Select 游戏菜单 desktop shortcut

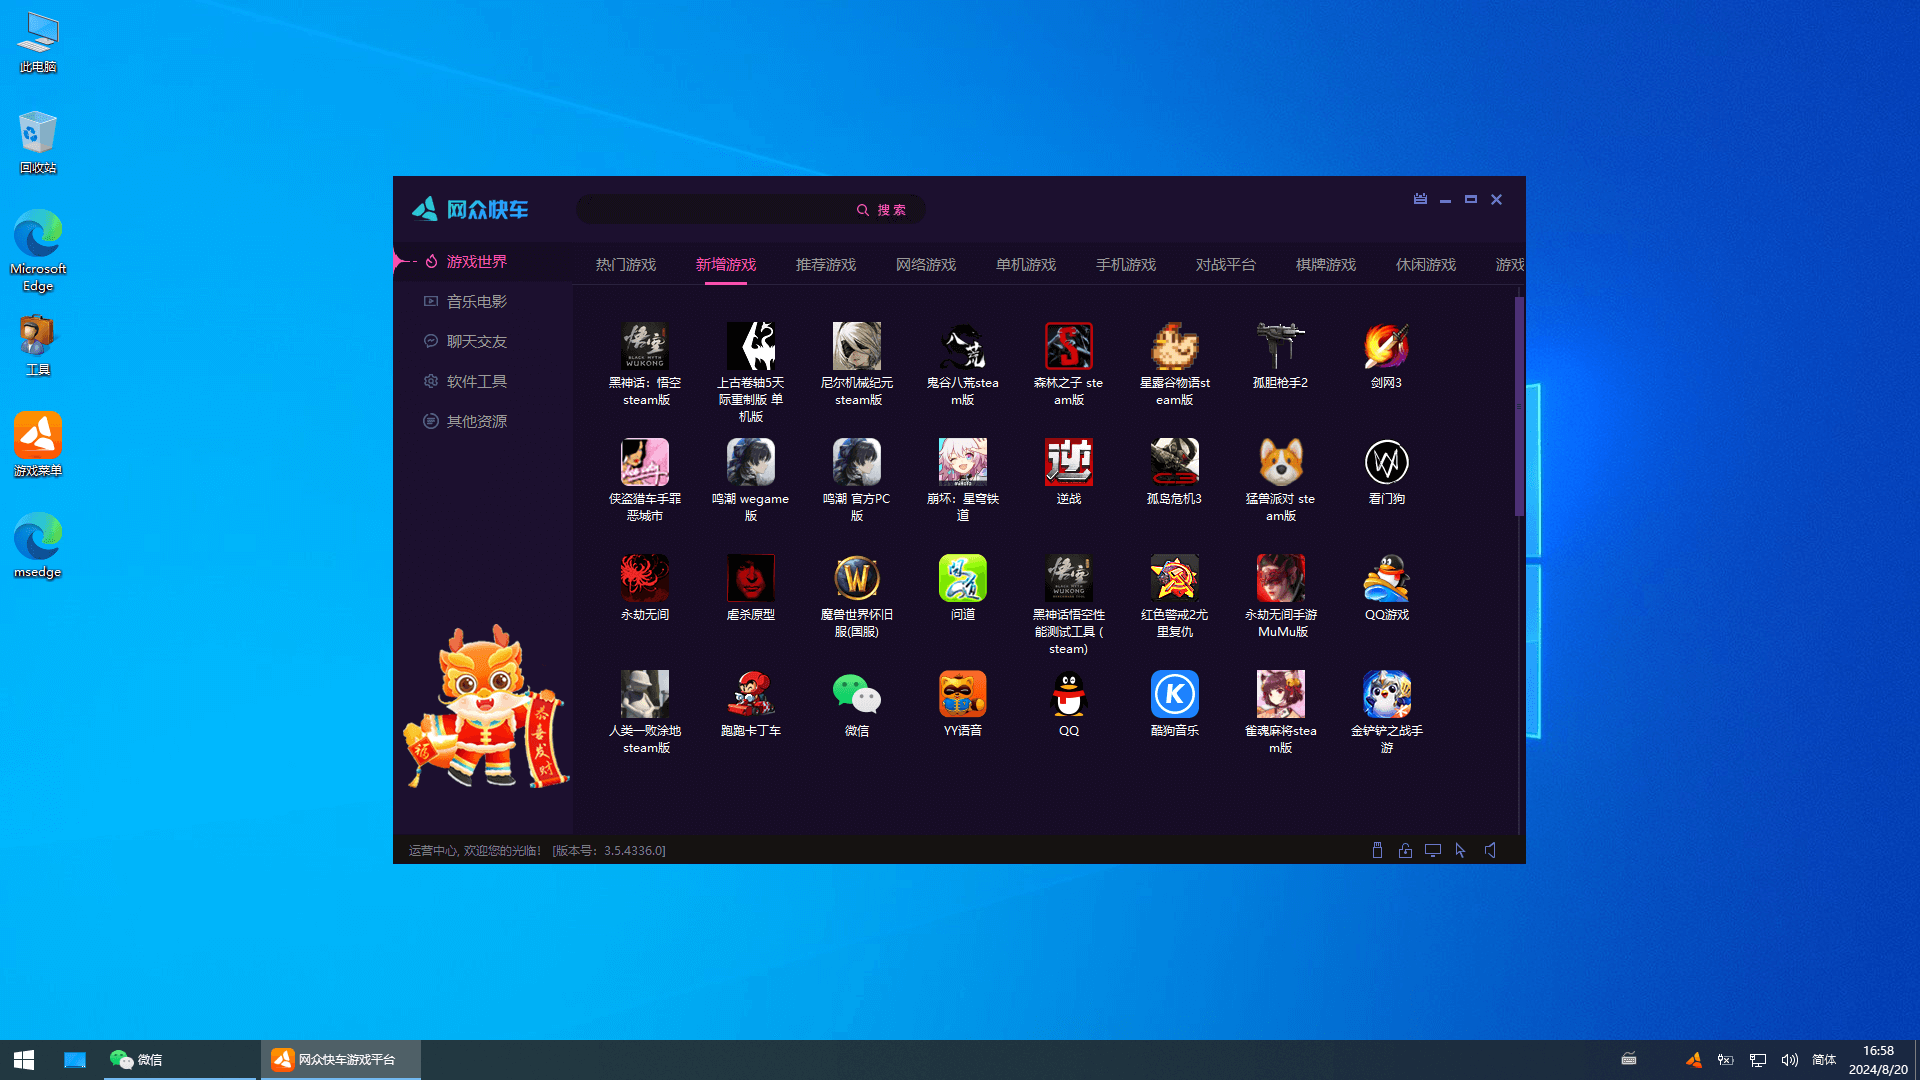38,444
